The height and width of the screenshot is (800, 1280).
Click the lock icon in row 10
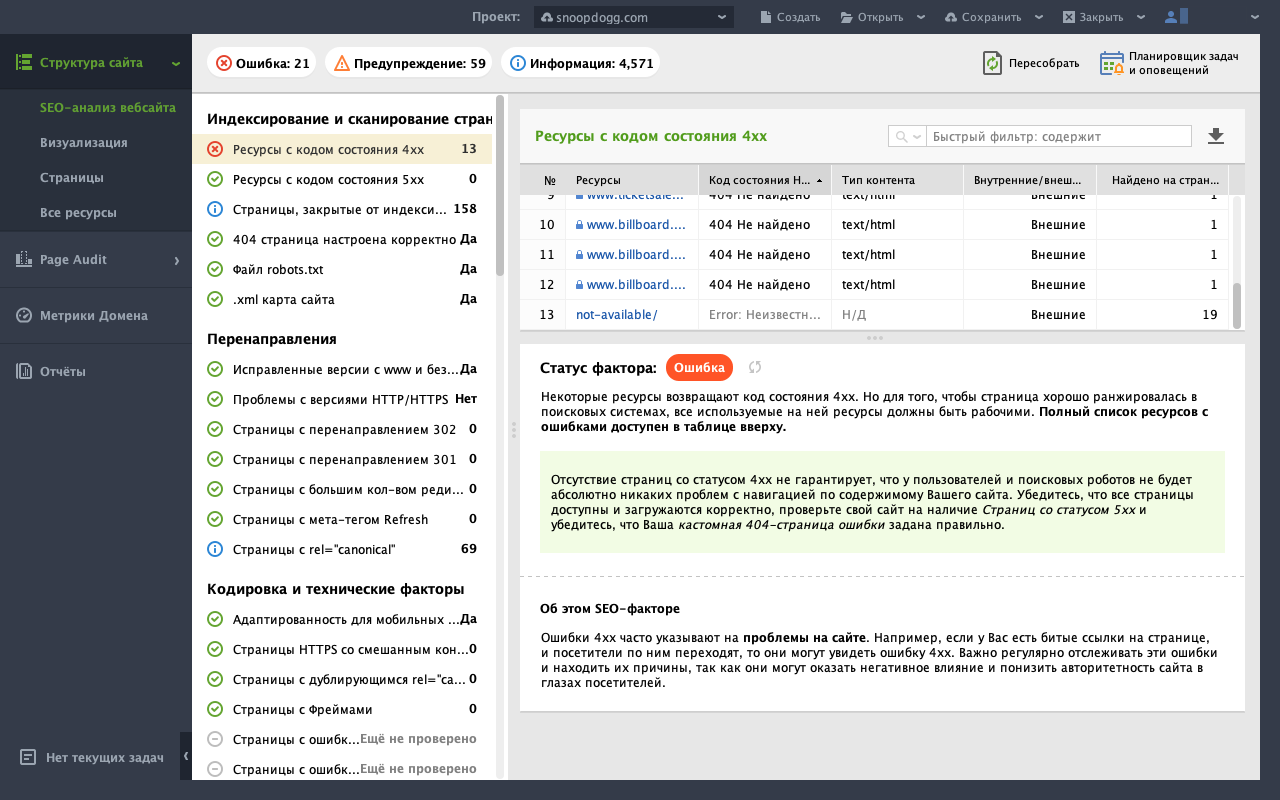(579, 225)
